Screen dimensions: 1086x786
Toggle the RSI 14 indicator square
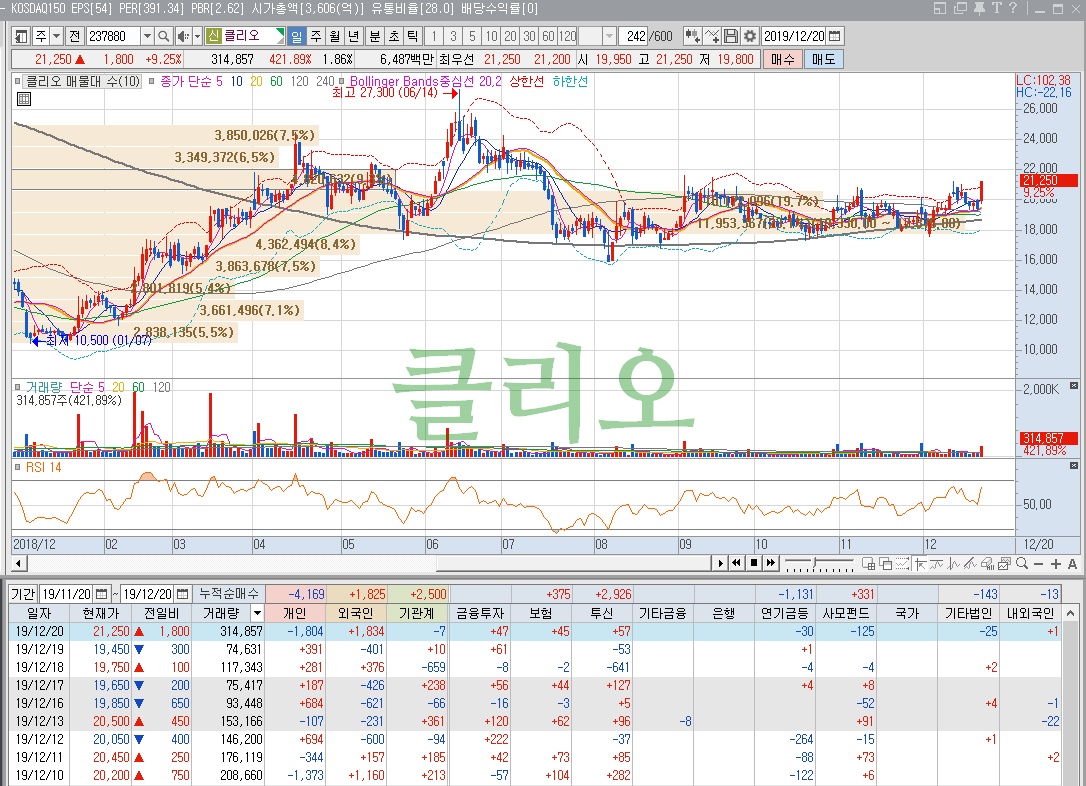tap(17, 467)
